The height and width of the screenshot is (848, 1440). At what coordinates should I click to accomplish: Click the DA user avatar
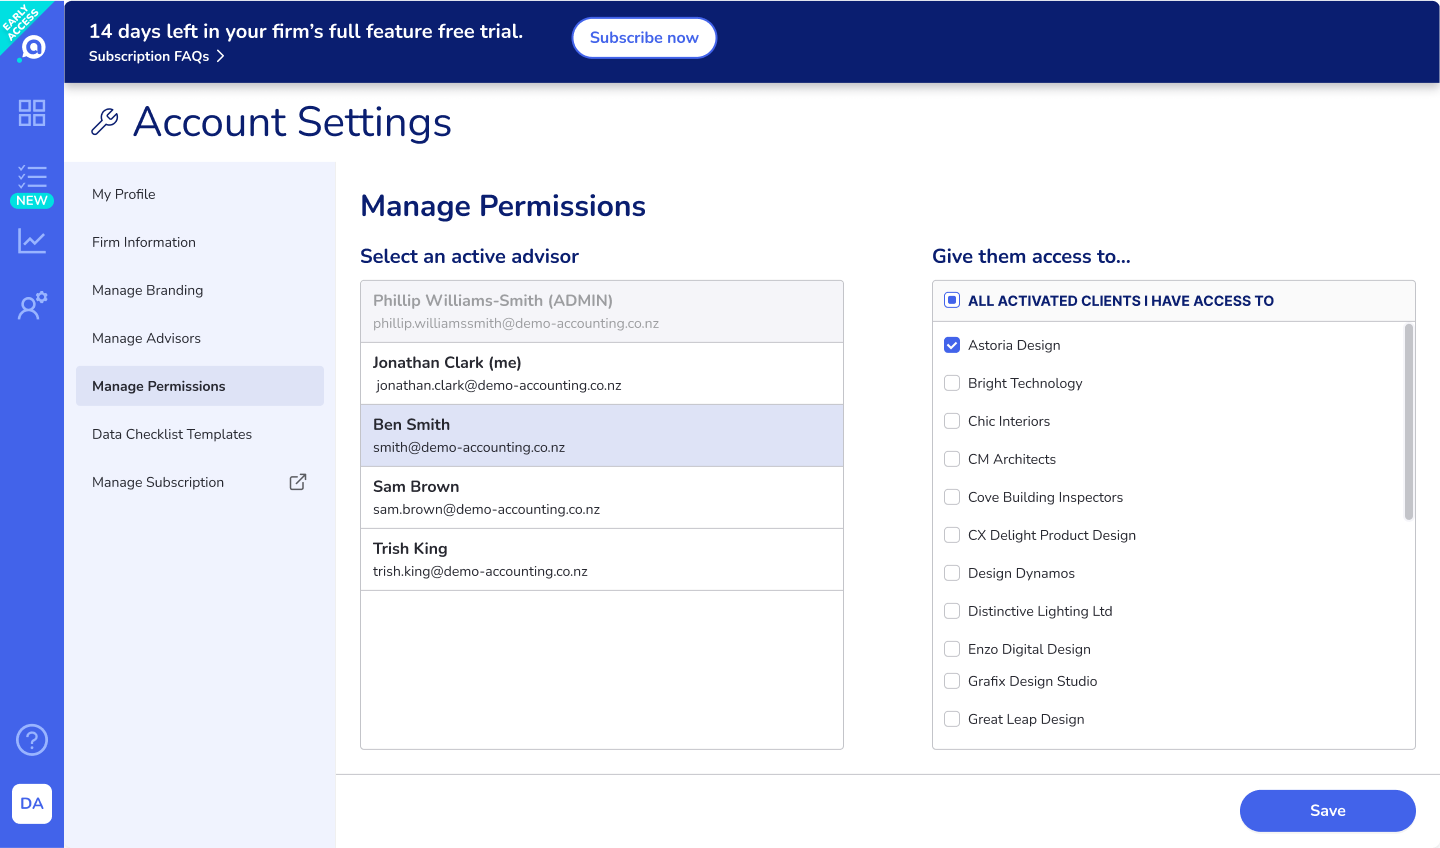[x=32, y=804]
